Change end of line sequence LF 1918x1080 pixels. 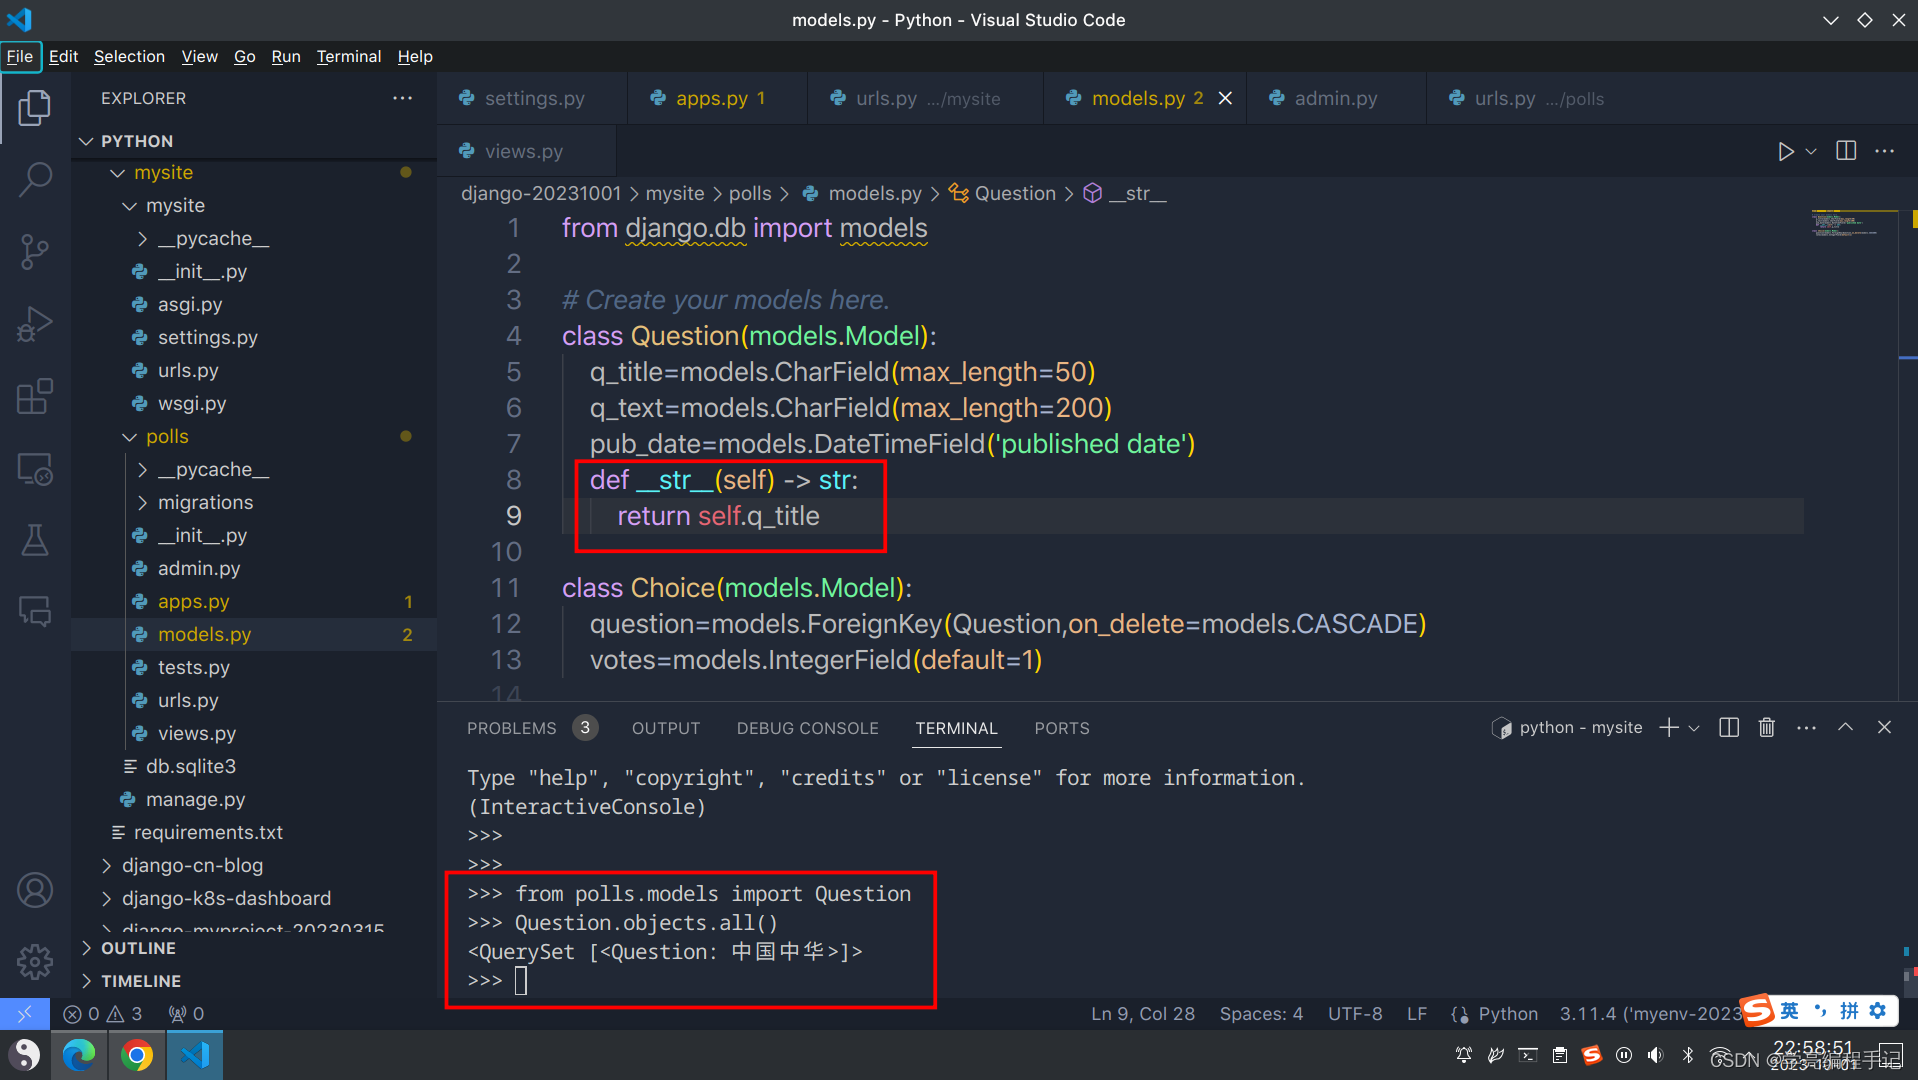point(1417,1014)
